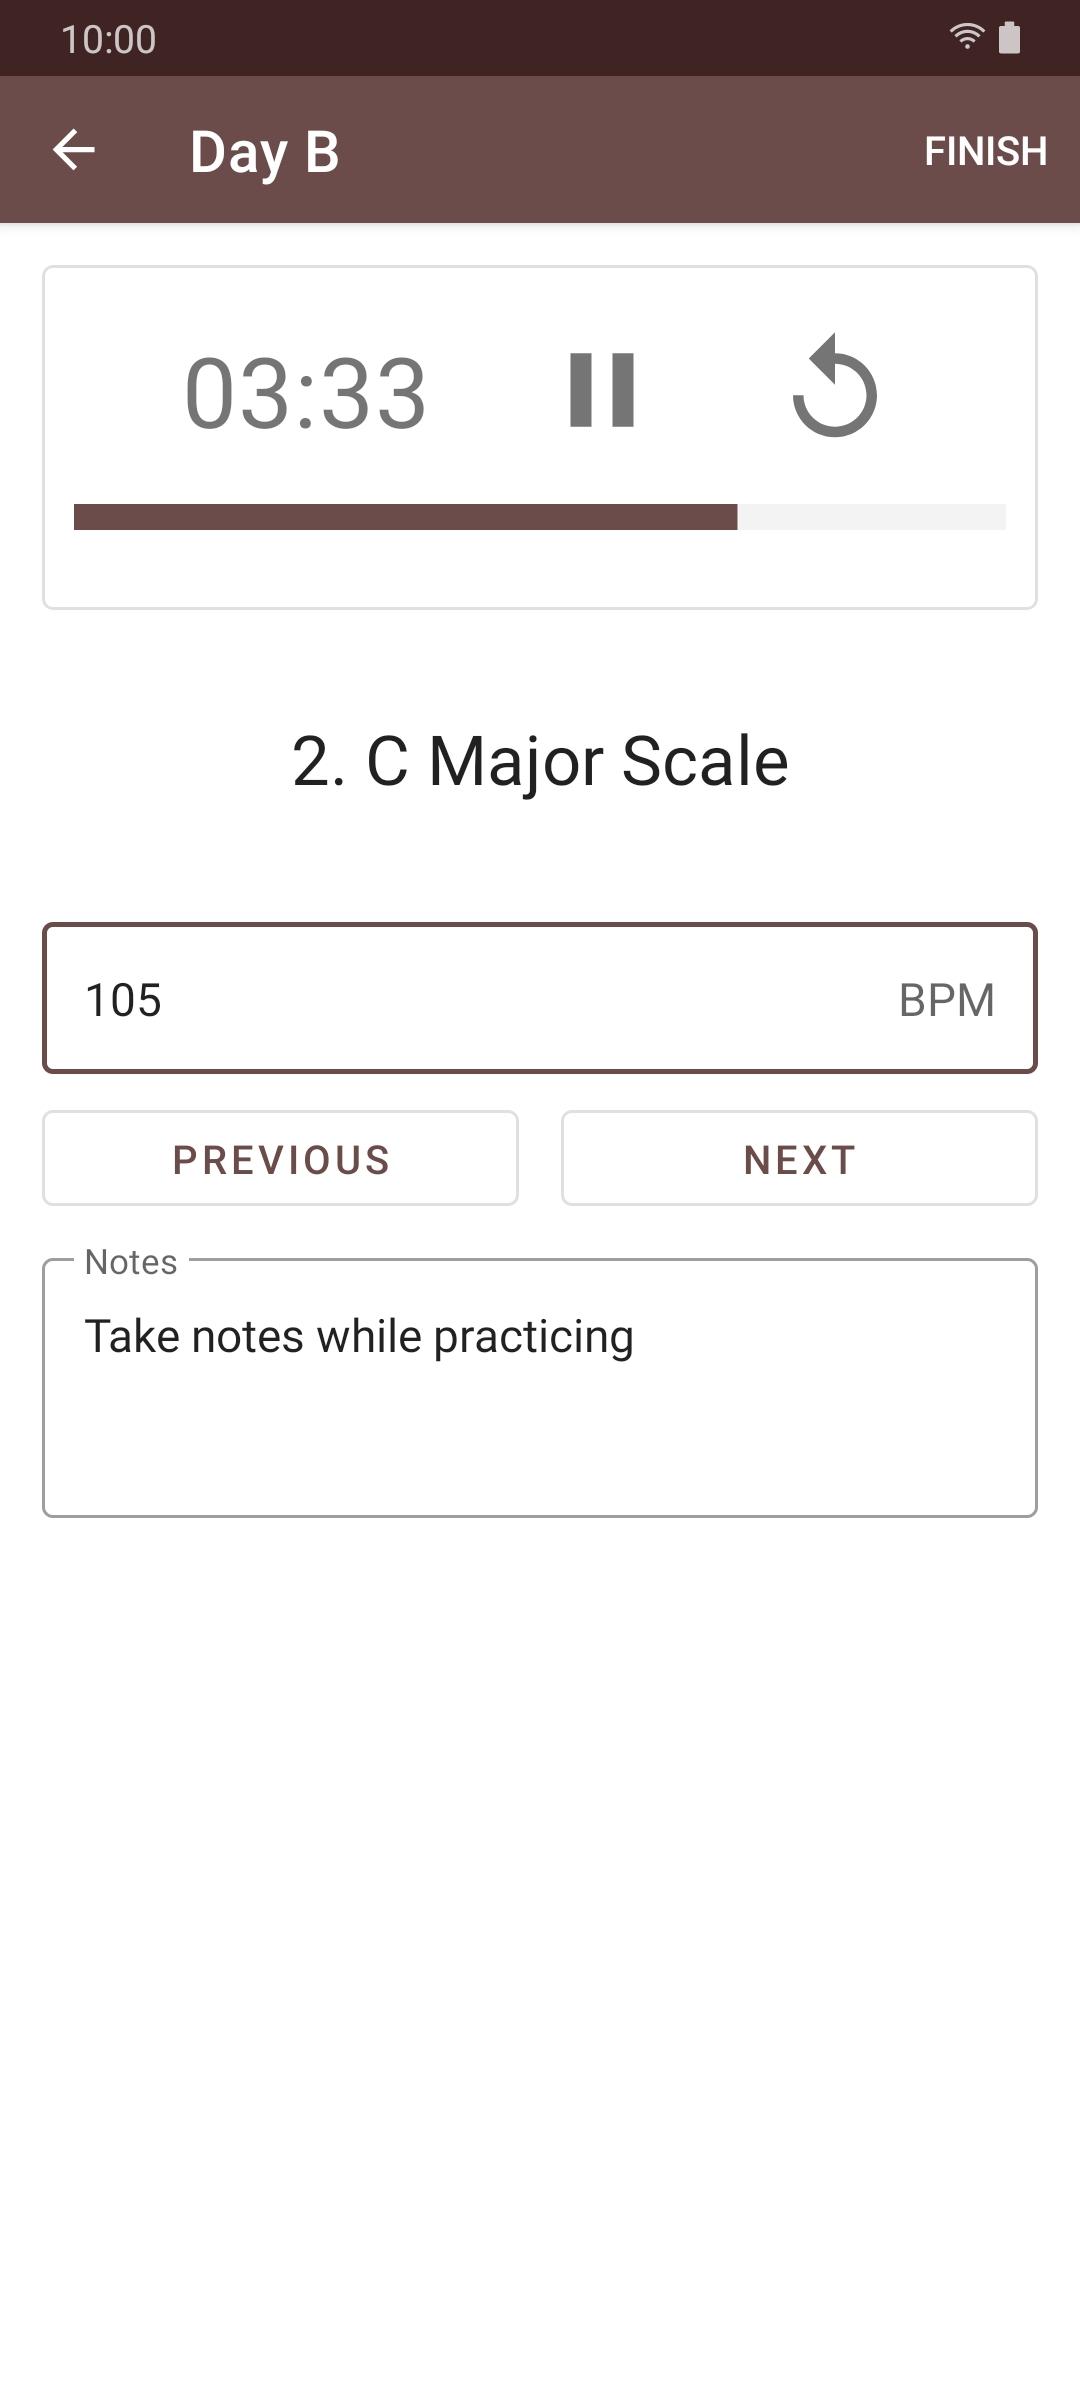Tap the "Take notes while practicing" placeholder text
This screenshot has width=1080, height=2400.
click(359, 1337)
